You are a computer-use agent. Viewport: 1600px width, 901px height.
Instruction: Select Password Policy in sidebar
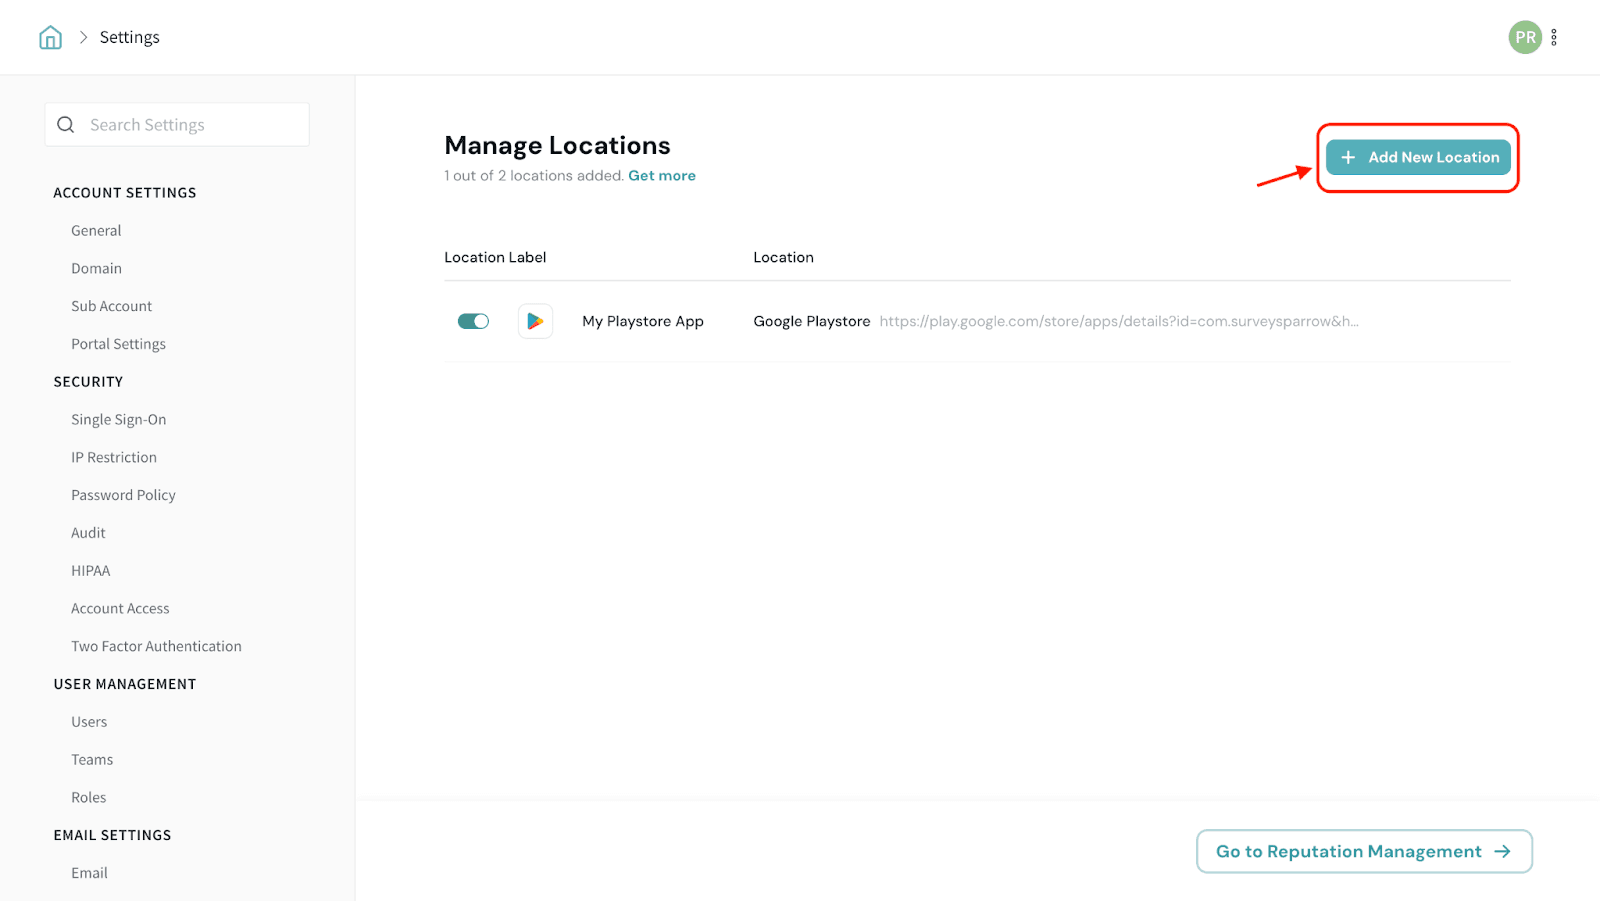[123, 496]
